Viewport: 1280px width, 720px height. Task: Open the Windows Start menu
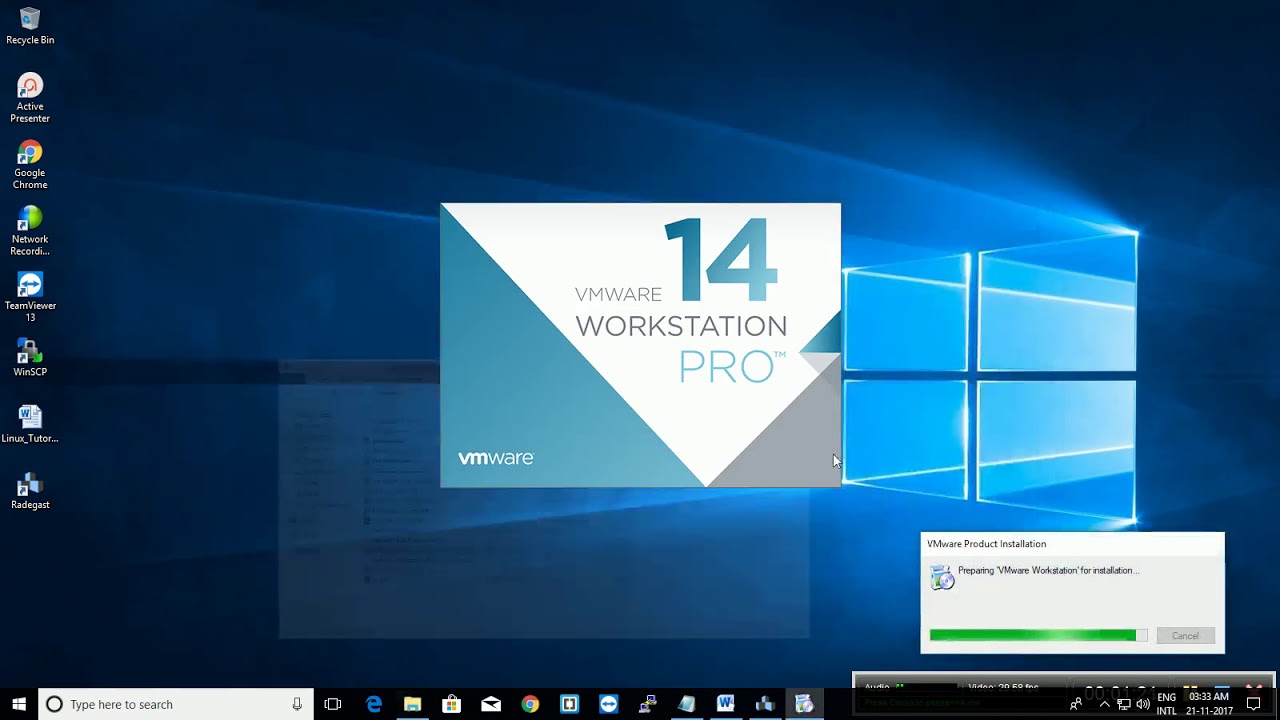click(19, 704)
